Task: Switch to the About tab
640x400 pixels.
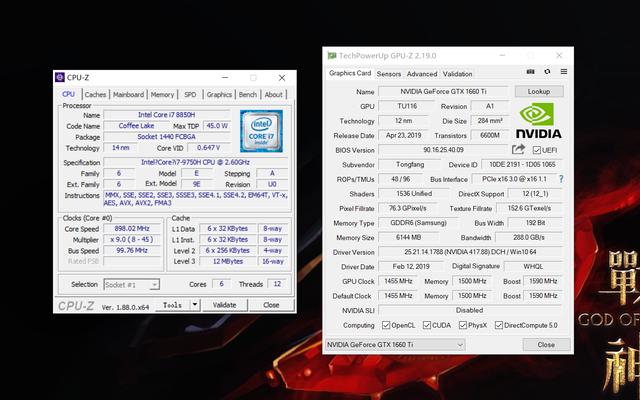Action: tap(273, 94)
